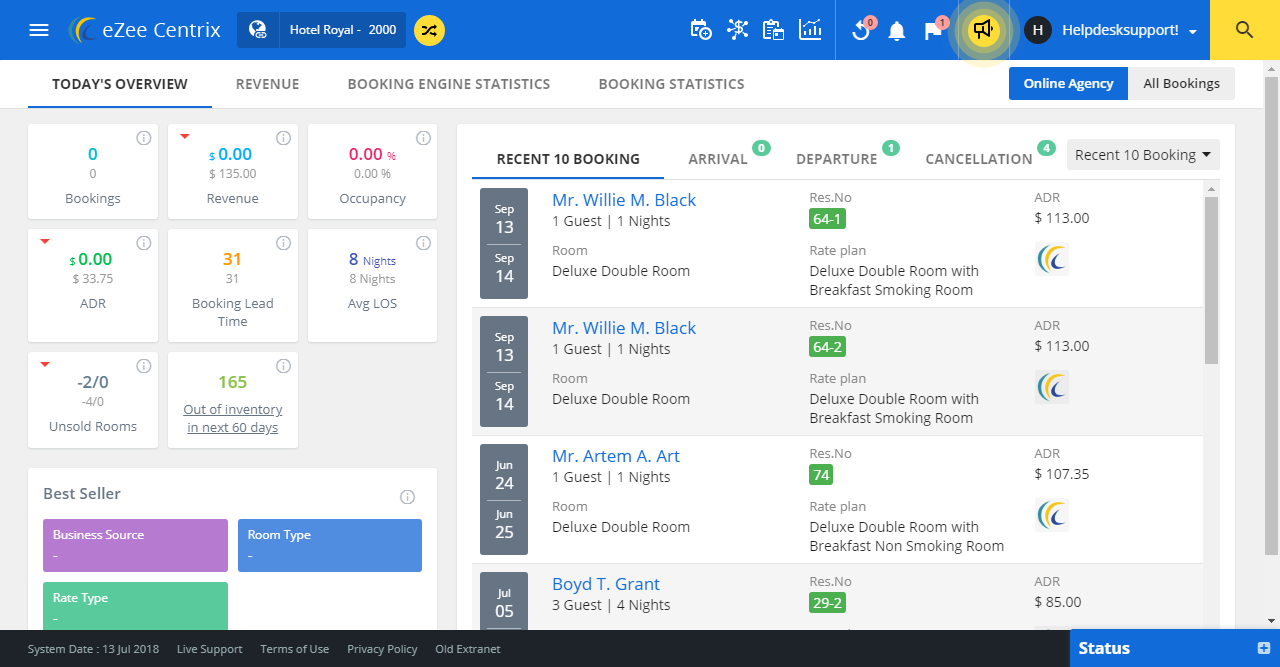Expand the Recent 10 Booking dropdown
Screen dimensions: 1280x667
pyautogui.click(x=1143, y=155)
